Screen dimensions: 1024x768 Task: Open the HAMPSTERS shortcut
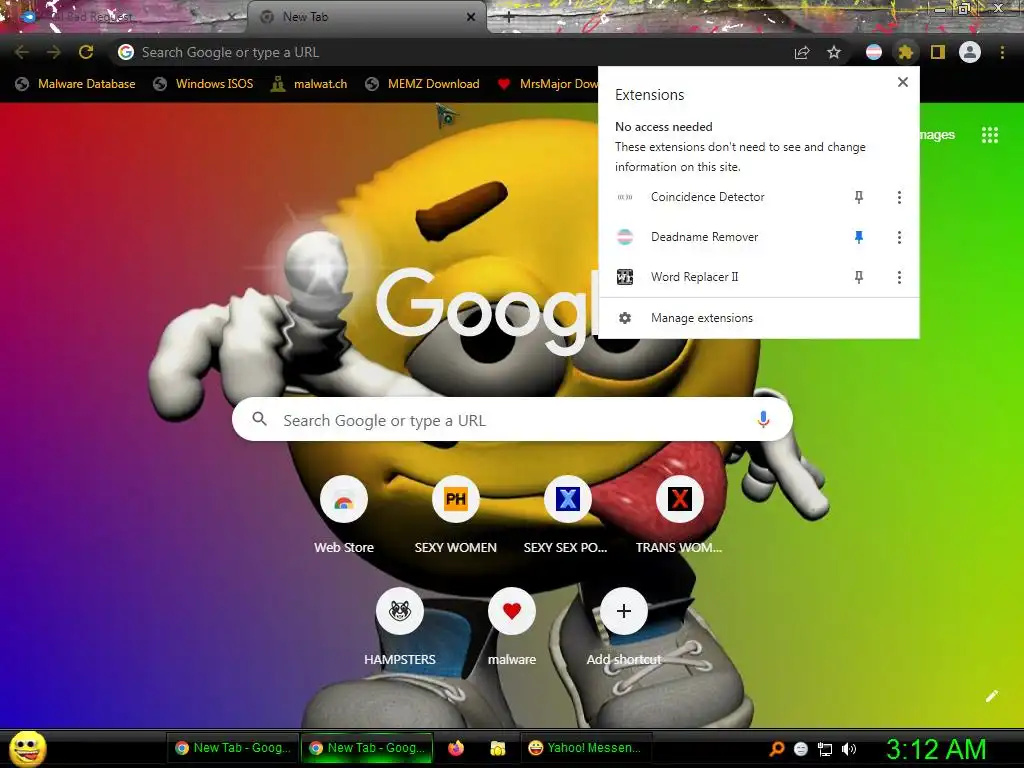pyautogui.click(x=400, y=627)
